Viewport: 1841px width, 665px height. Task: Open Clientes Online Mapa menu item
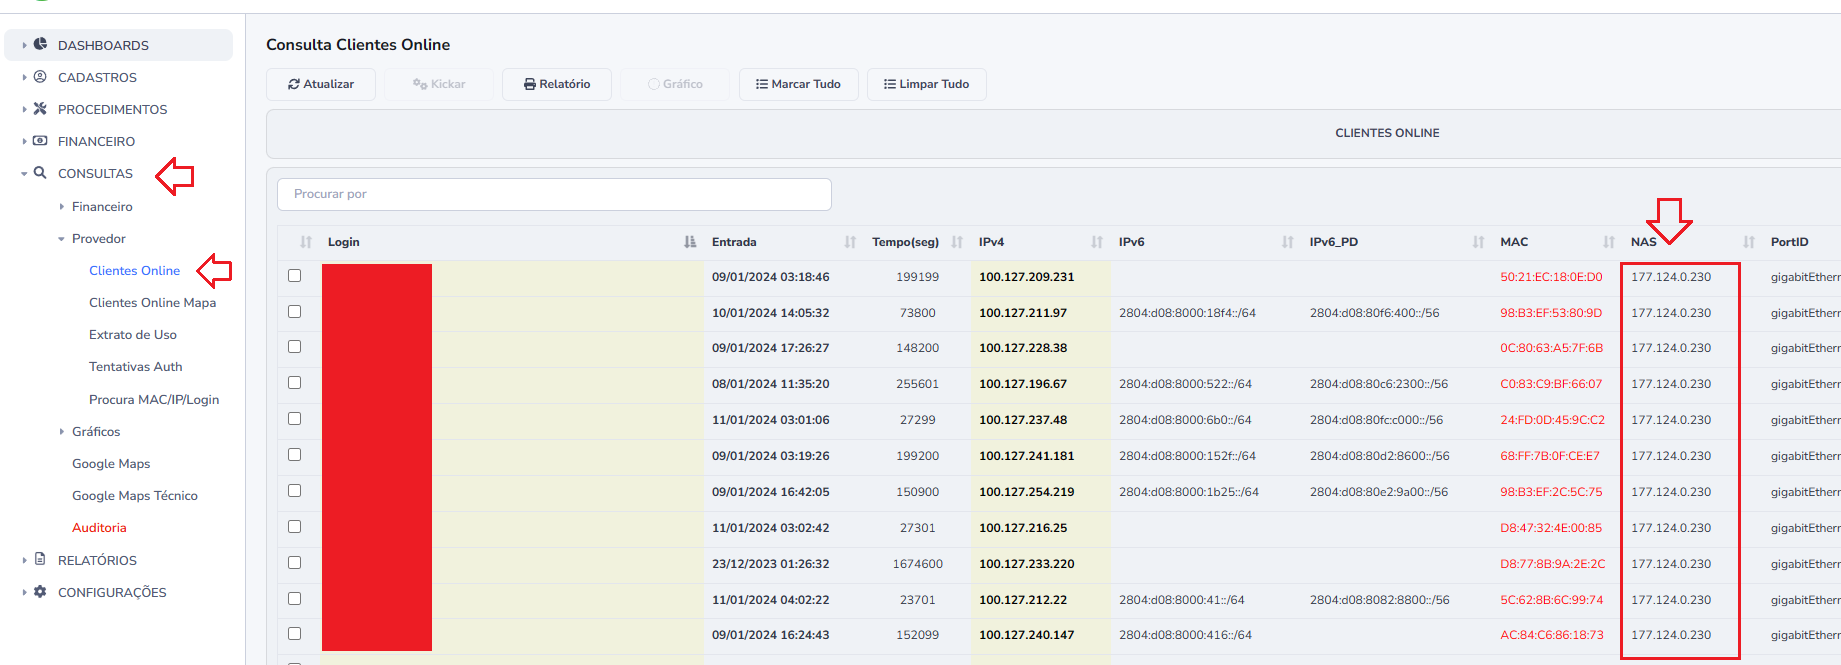[x=152, y=303]
